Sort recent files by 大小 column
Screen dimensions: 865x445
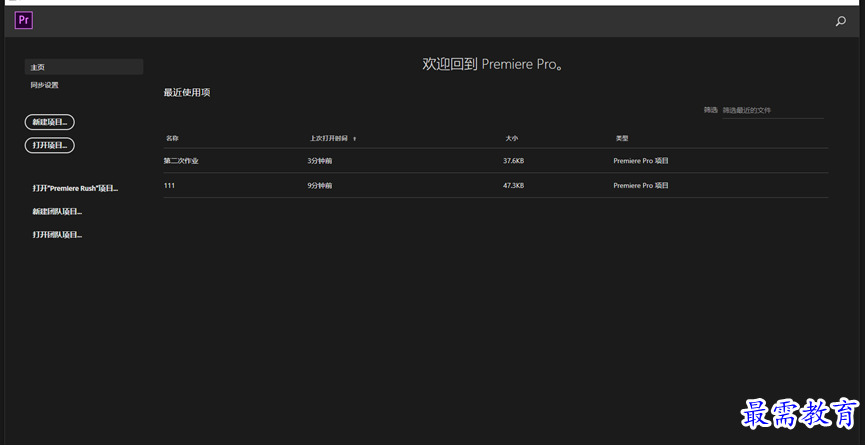point(511,138)
